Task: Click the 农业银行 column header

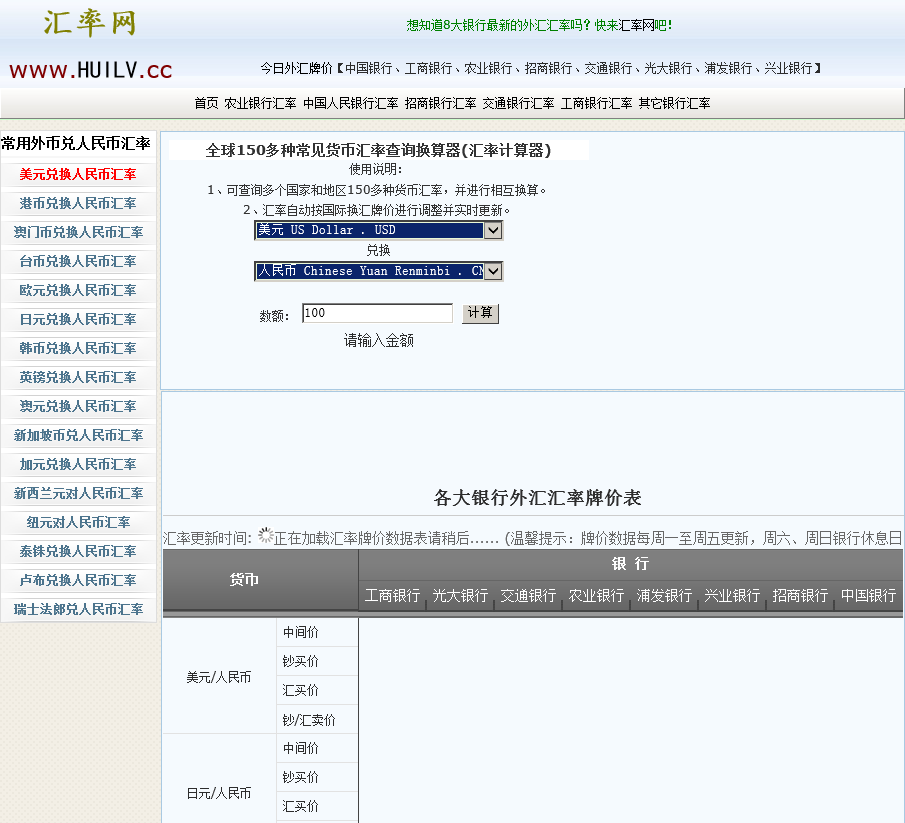Action: [x=596, y=596]
